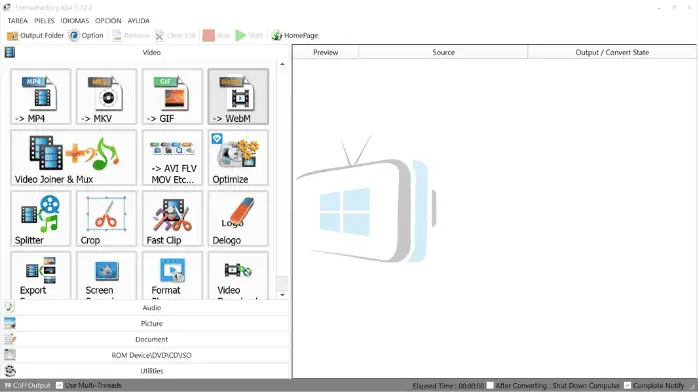Open the -> AVI FLV MOV Etc. converter

[172, 158]
